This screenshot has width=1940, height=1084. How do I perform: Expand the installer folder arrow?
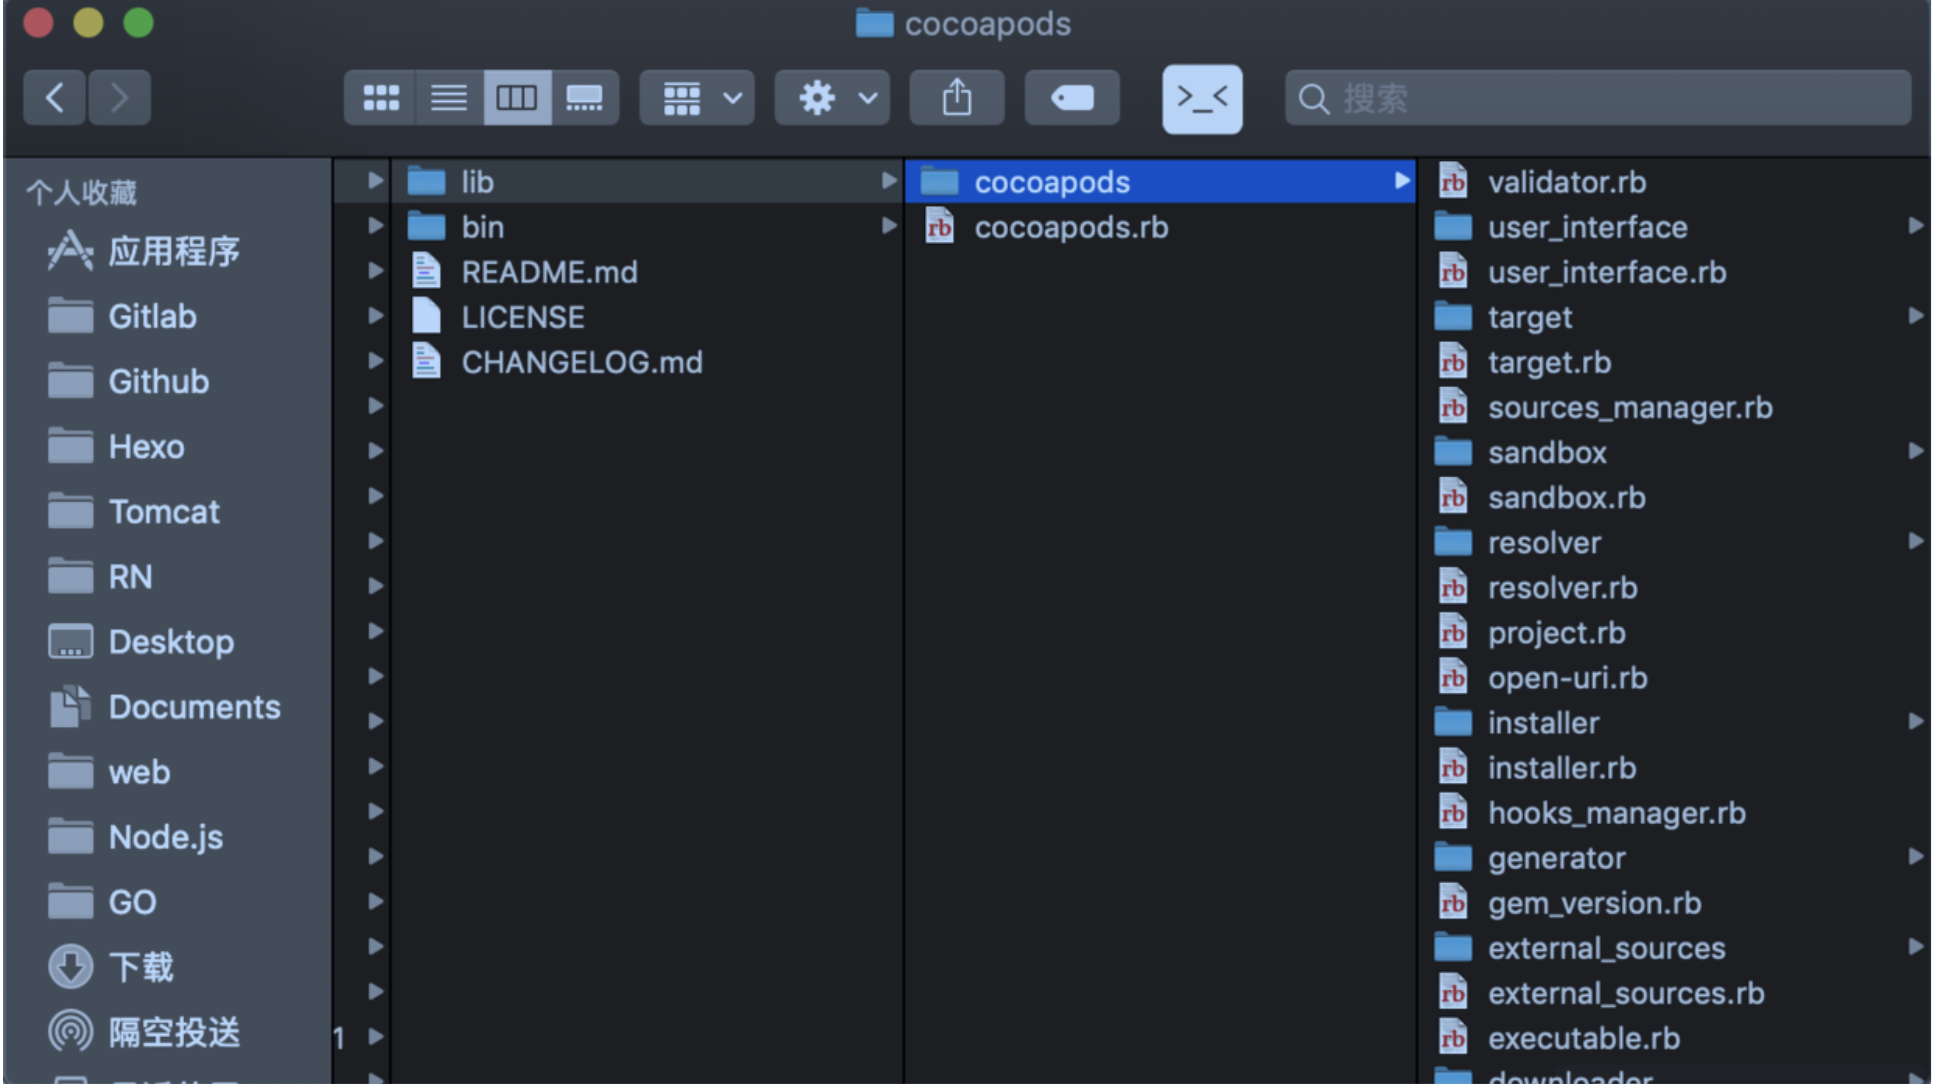click(x=1915, y=722)
